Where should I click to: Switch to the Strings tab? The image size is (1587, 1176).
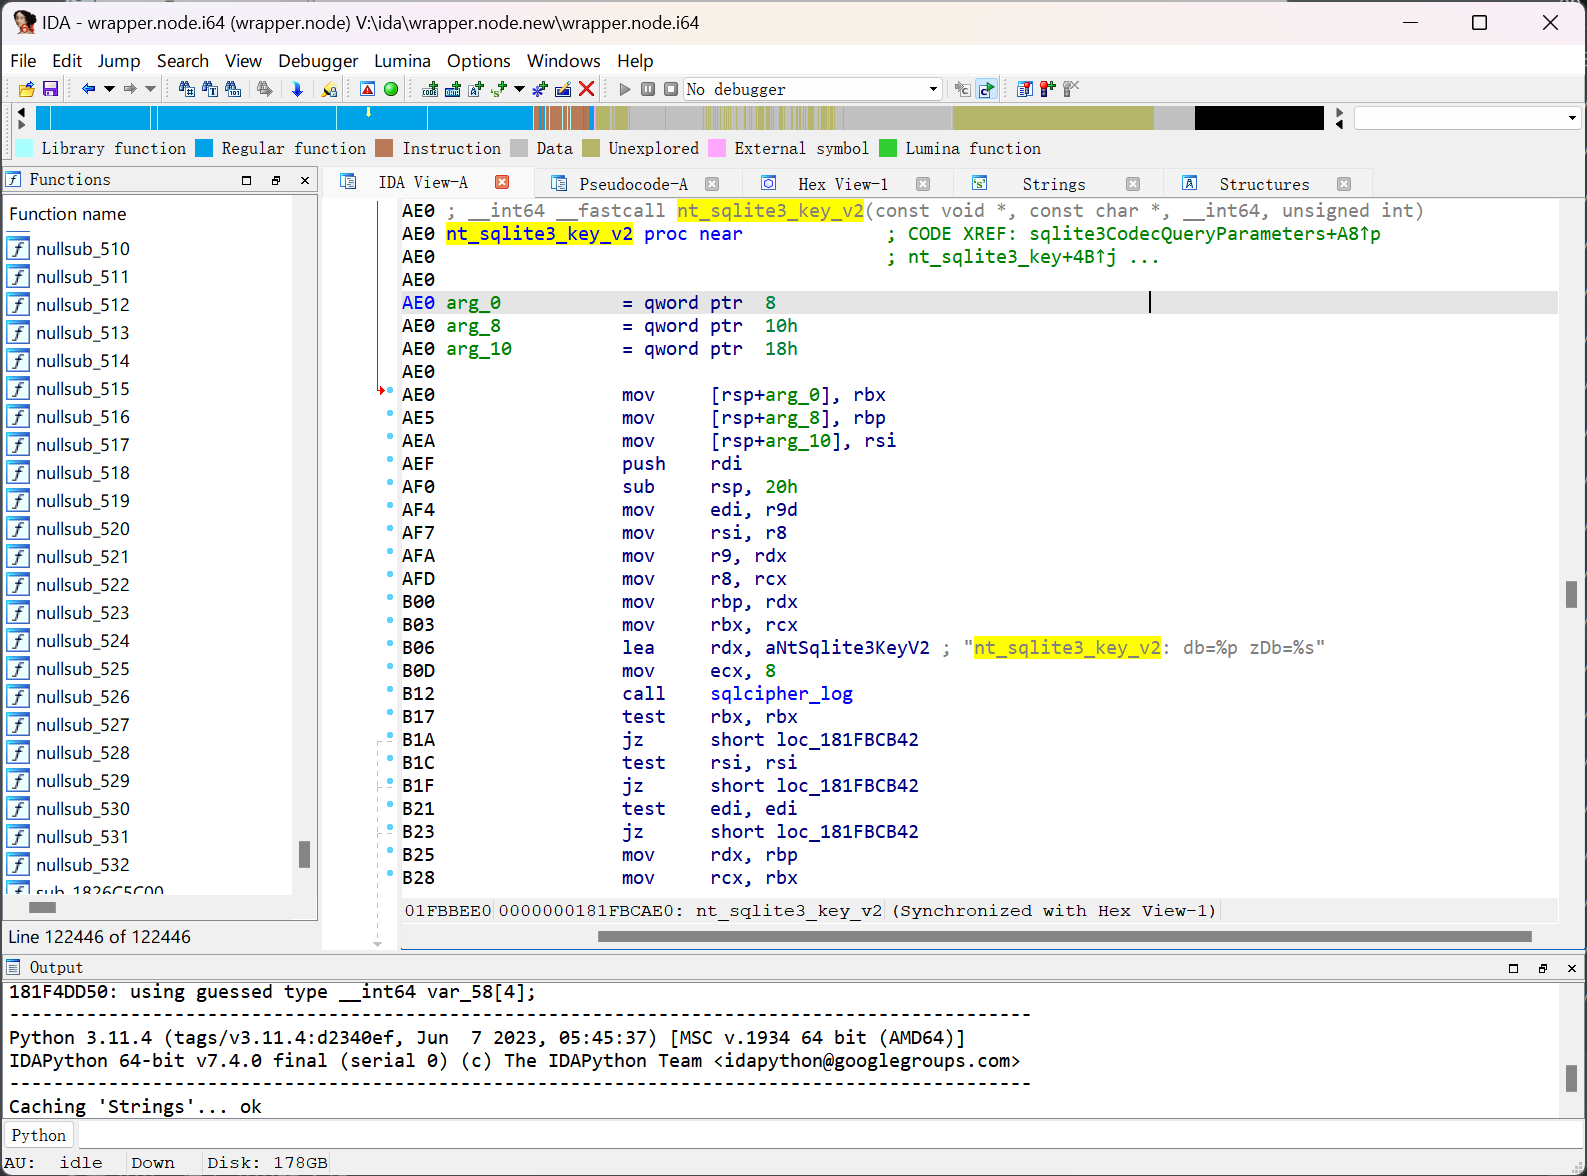click(1053, 184)
